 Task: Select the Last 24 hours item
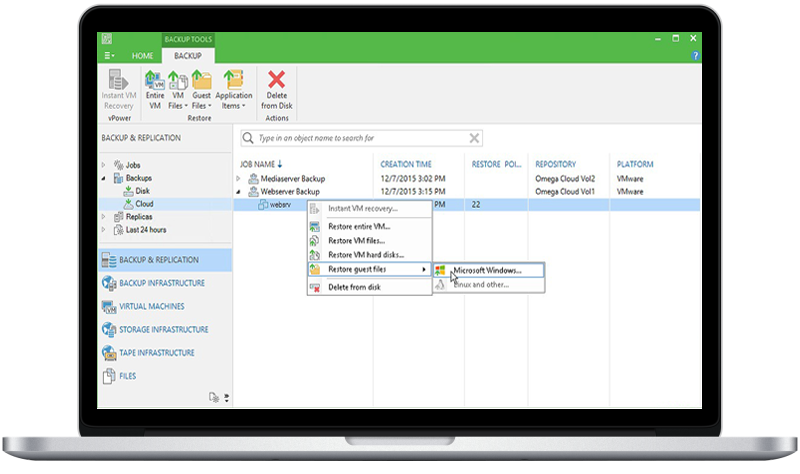click(x=140, y=230)
